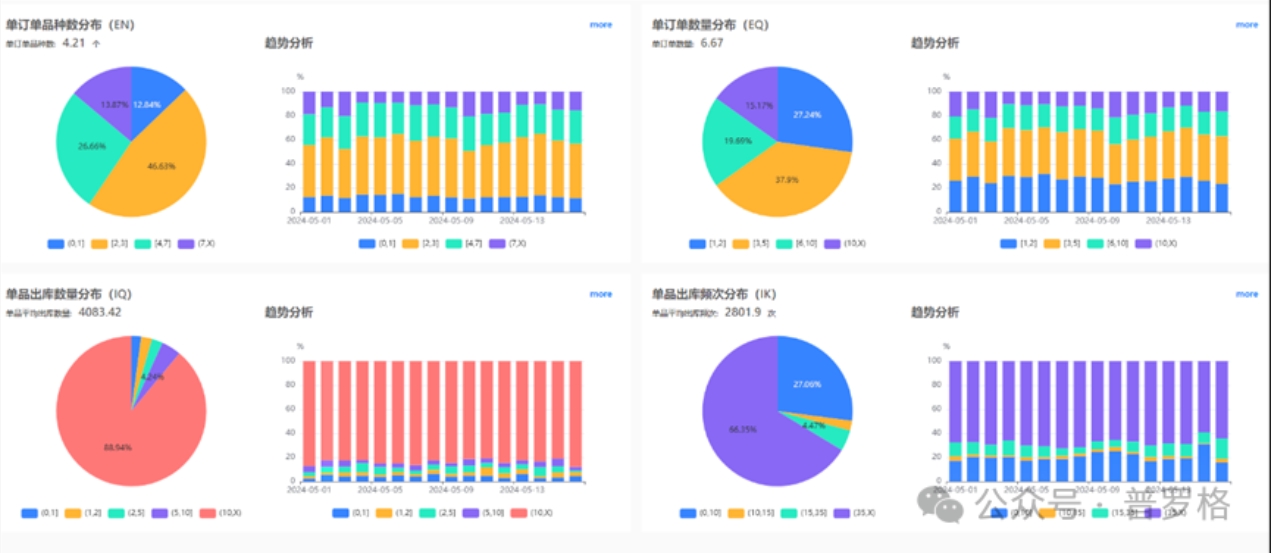Open "more" in the 单订单品种数分布 (EN) panel
Viewport: 1271px width, 553px height.
pos(600,25)
